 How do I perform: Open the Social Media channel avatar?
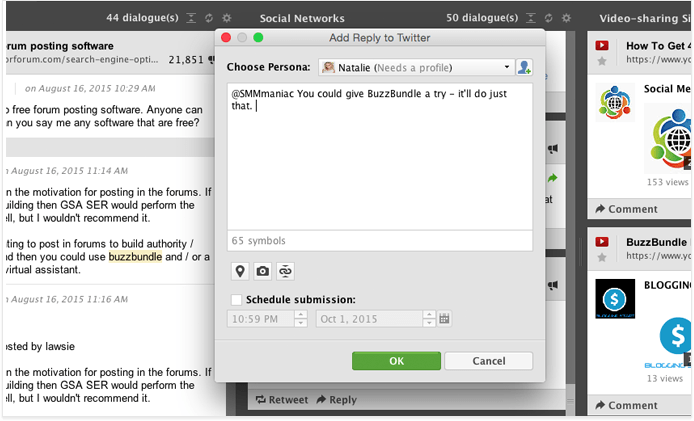pos(615,103)
